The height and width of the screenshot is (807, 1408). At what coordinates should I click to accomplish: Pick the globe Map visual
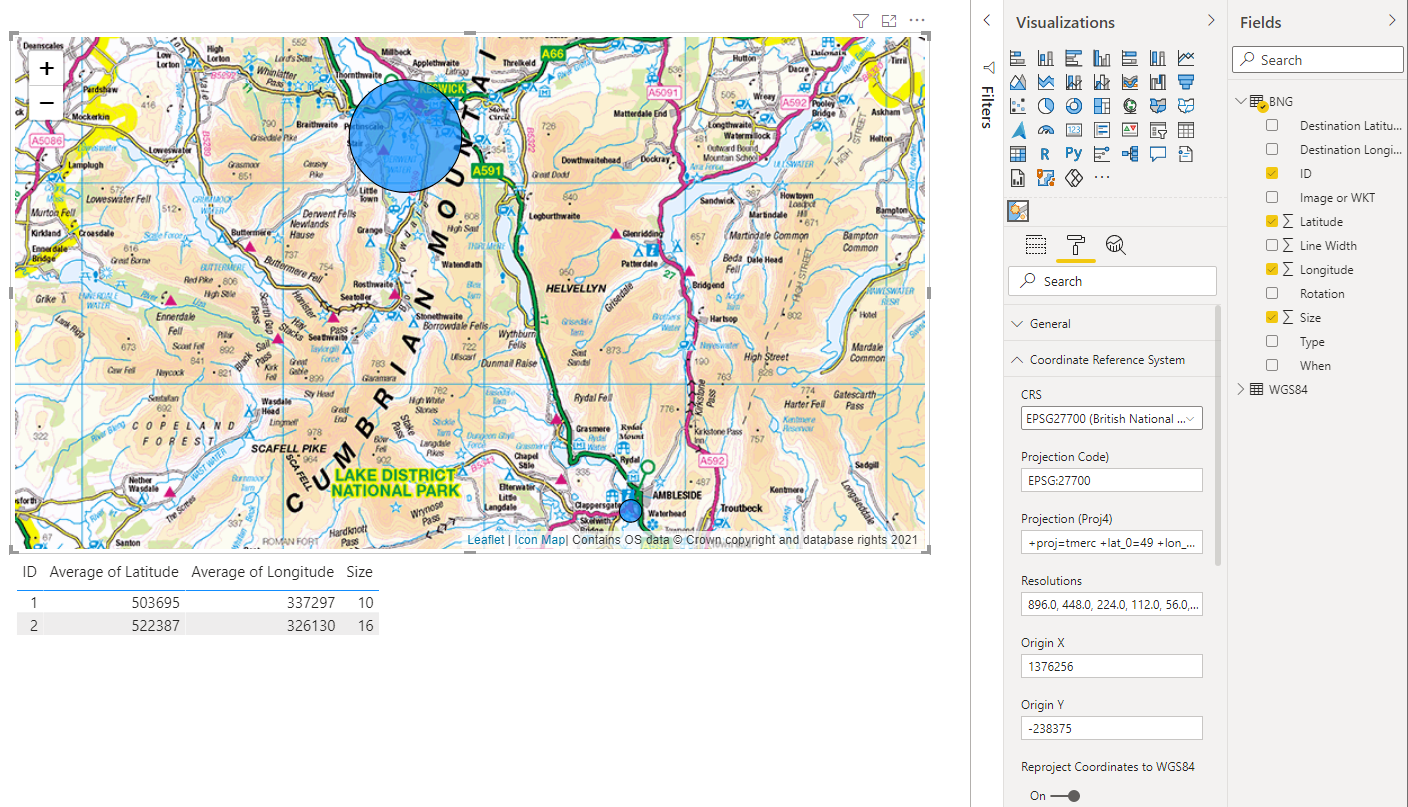[x=1130, y=106]
